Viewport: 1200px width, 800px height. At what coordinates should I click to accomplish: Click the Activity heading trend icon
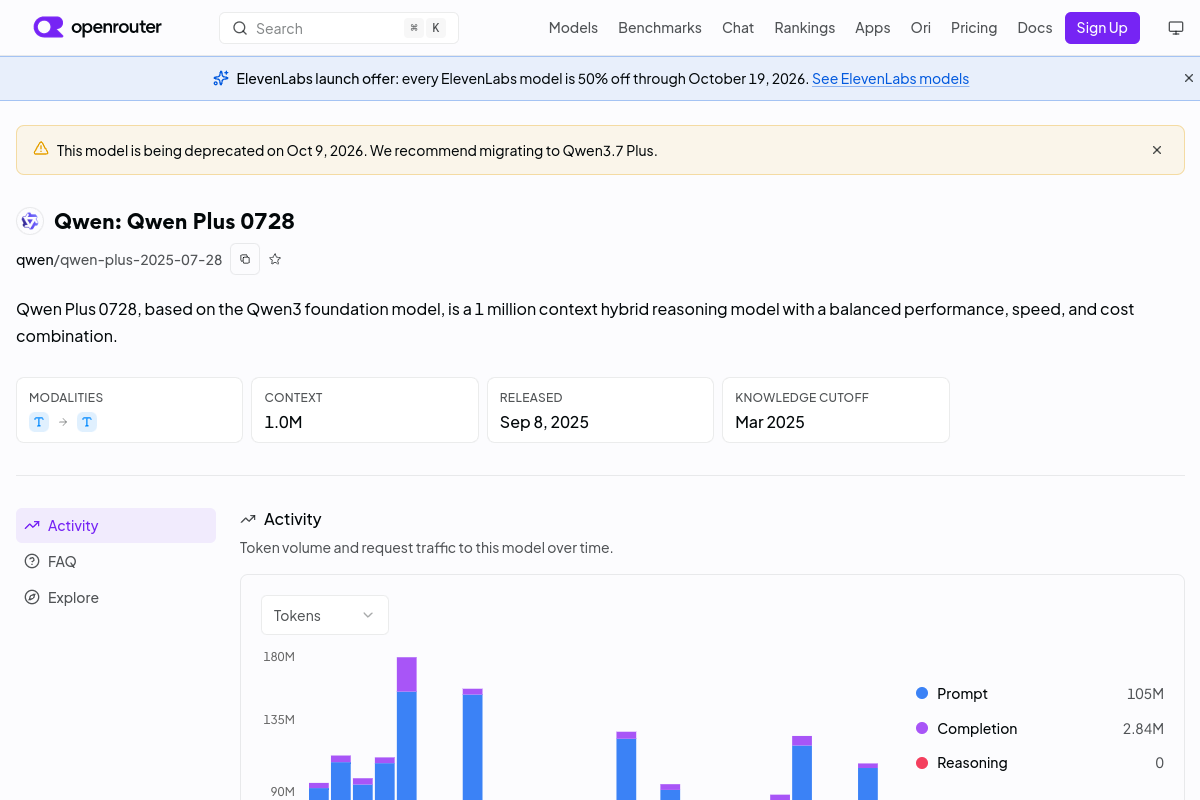248,519
